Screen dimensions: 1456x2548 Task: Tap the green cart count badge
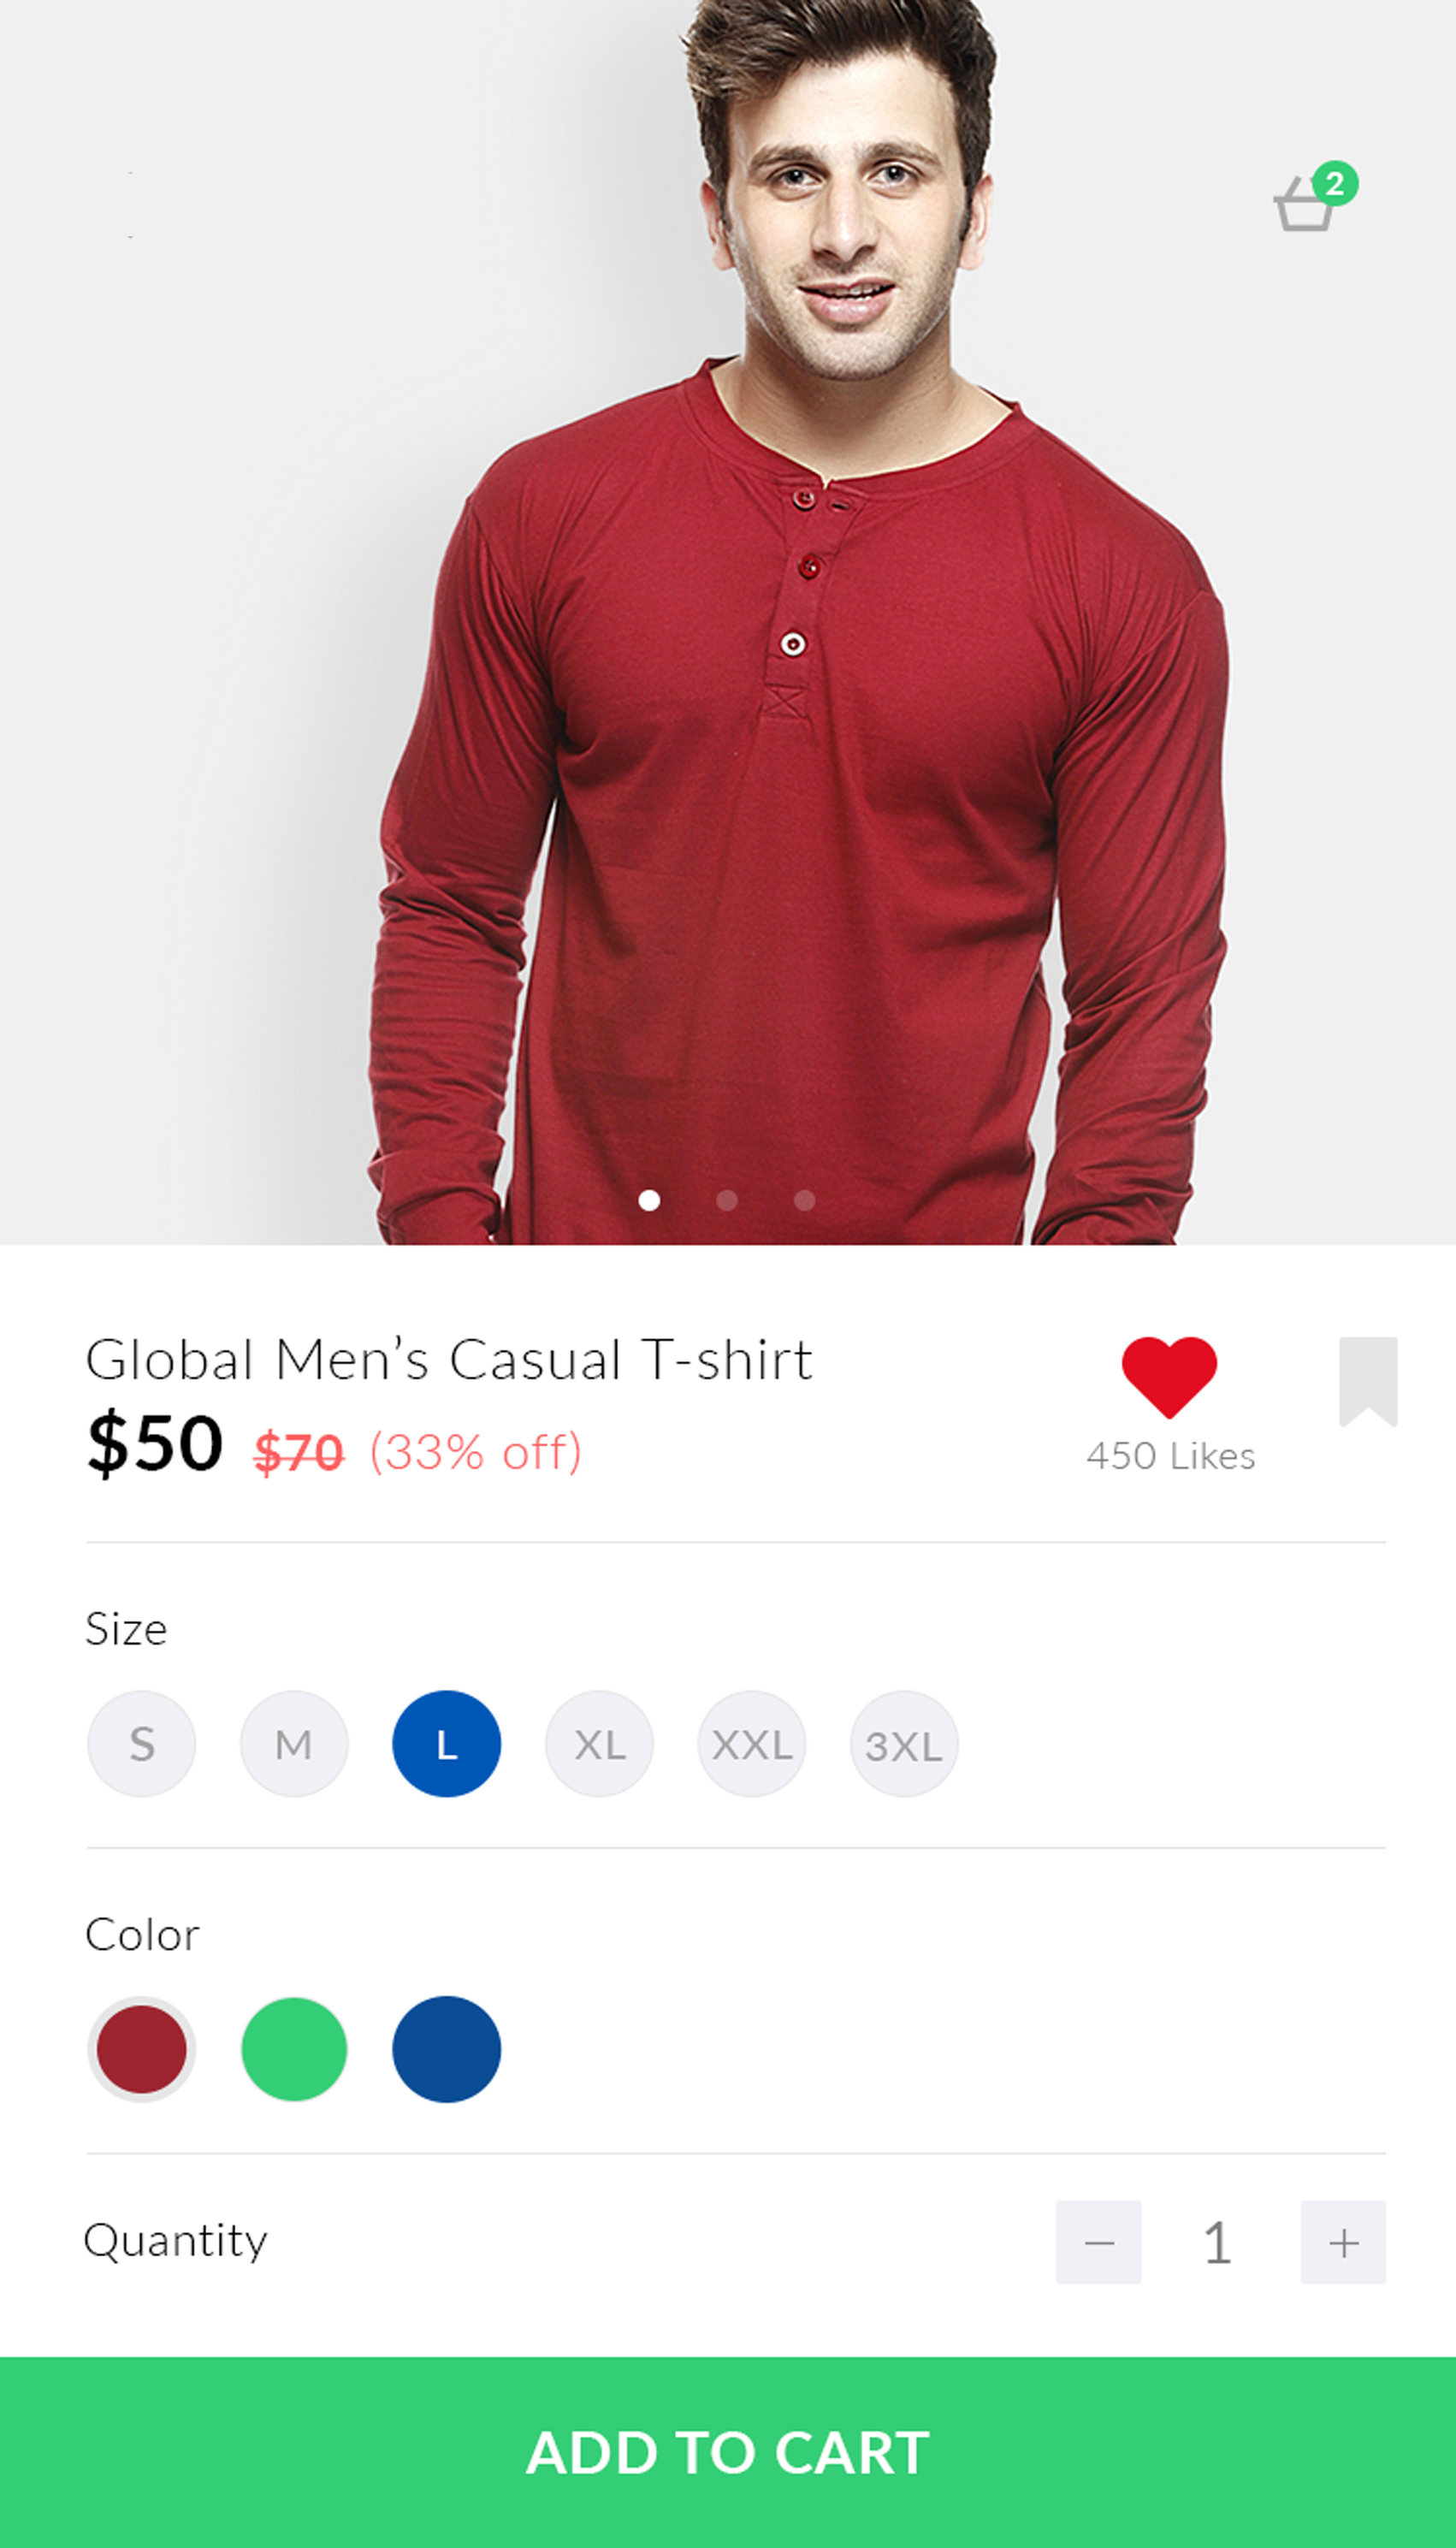click(1335, 184)
